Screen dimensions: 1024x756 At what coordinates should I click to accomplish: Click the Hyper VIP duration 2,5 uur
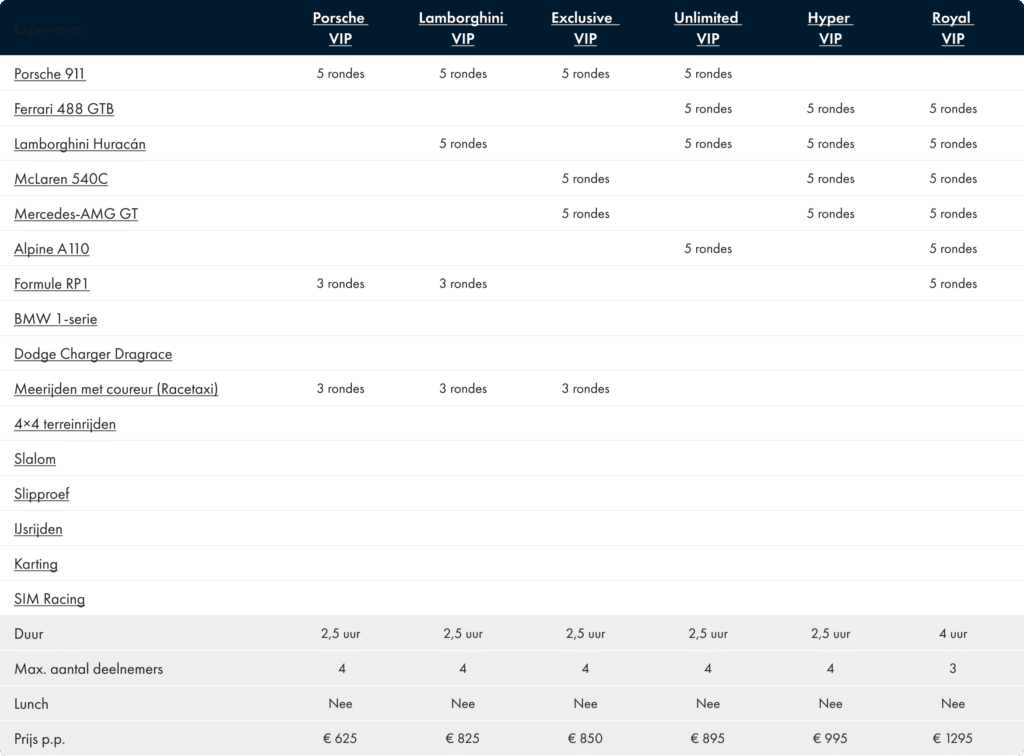(x=830, y=633)
